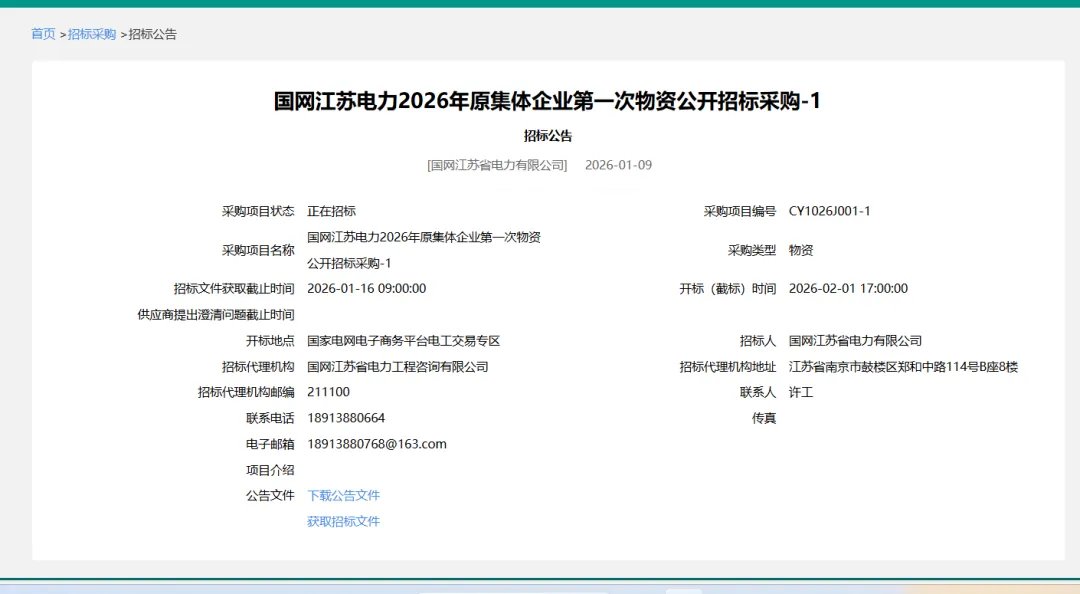The width and height of the screenshot is (1080, 594).
Task: Click the 下载公告文件 link
Action: click(343, 495)
